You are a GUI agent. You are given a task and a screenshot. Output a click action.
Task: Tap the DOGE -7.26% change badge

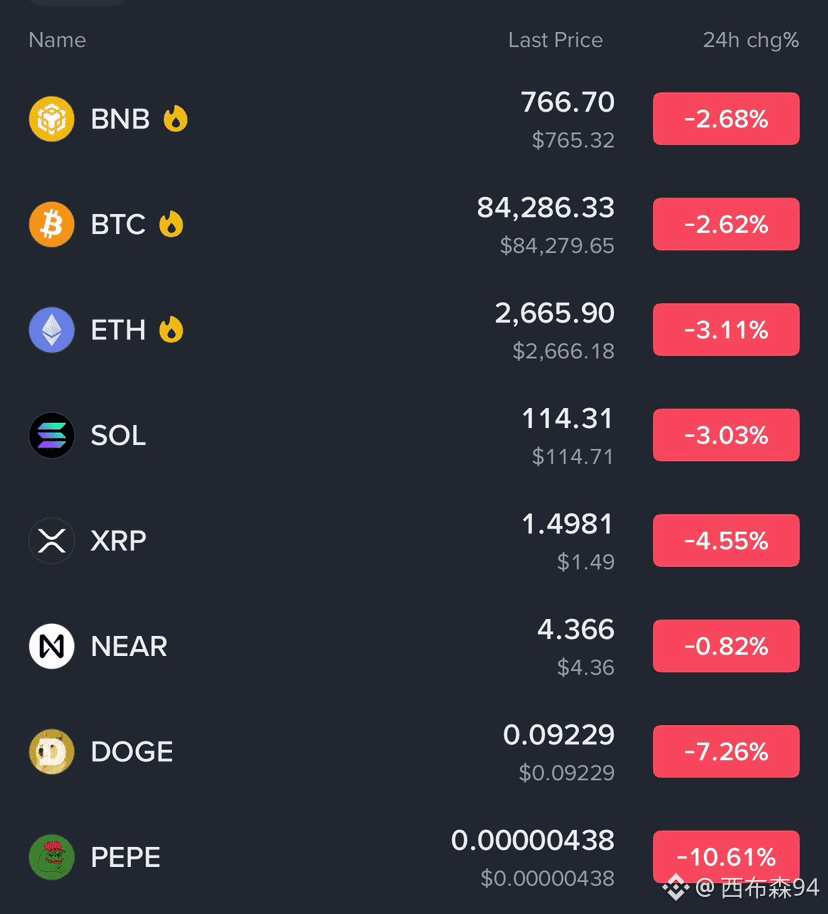point(726,752)
